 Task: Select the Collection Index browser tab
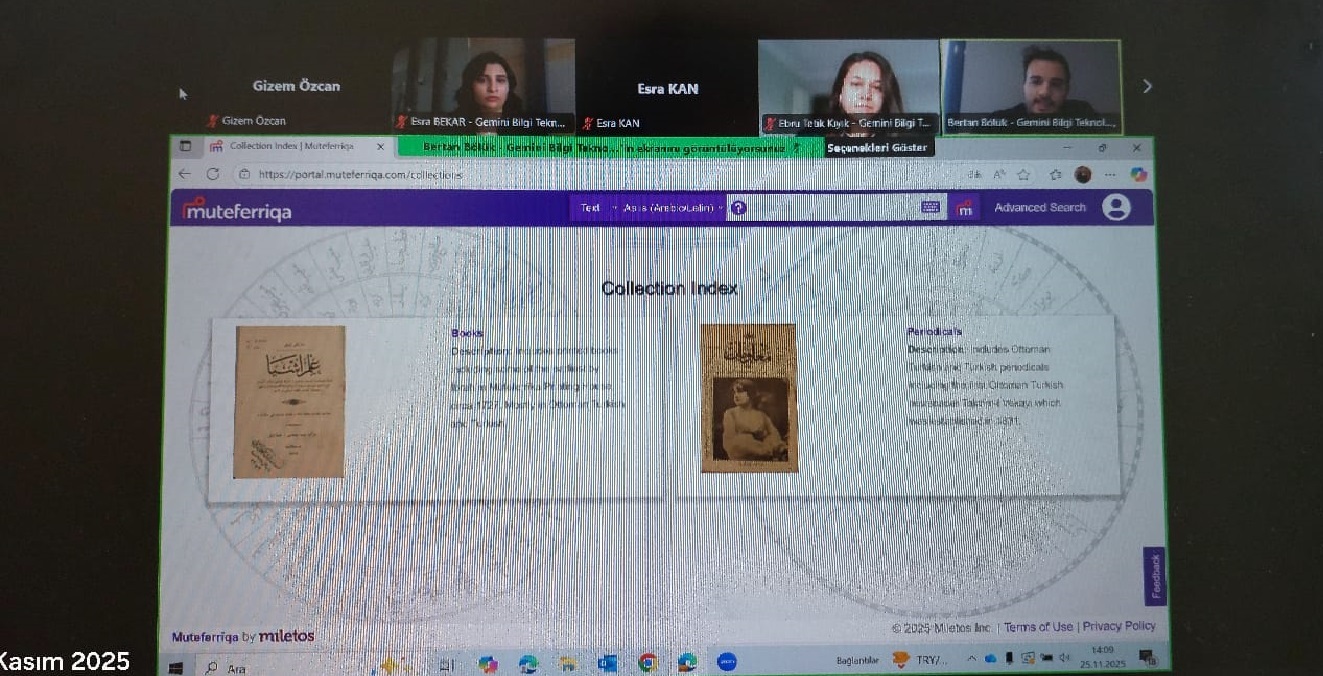[x=290, y=146]
